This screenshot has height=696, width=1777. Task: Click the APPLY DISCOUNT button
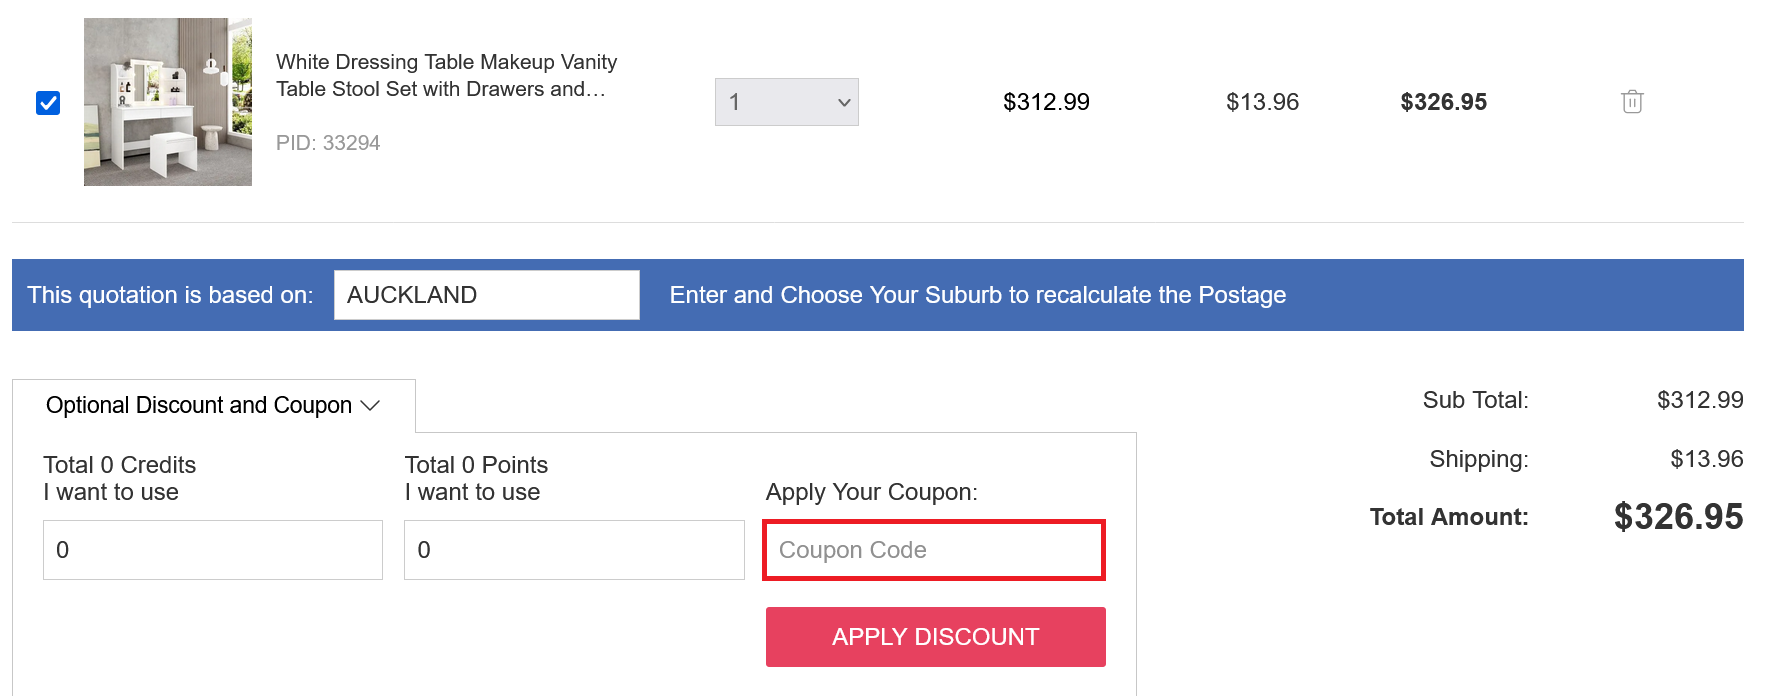pos(935,637)
